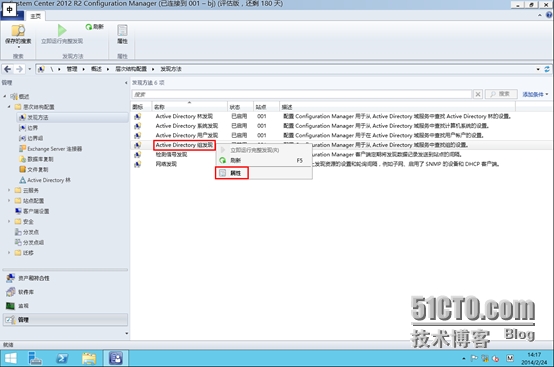Open Exchange Server connector tree node
The height and width of the screenshot is (367, 554).
(51, 149)
